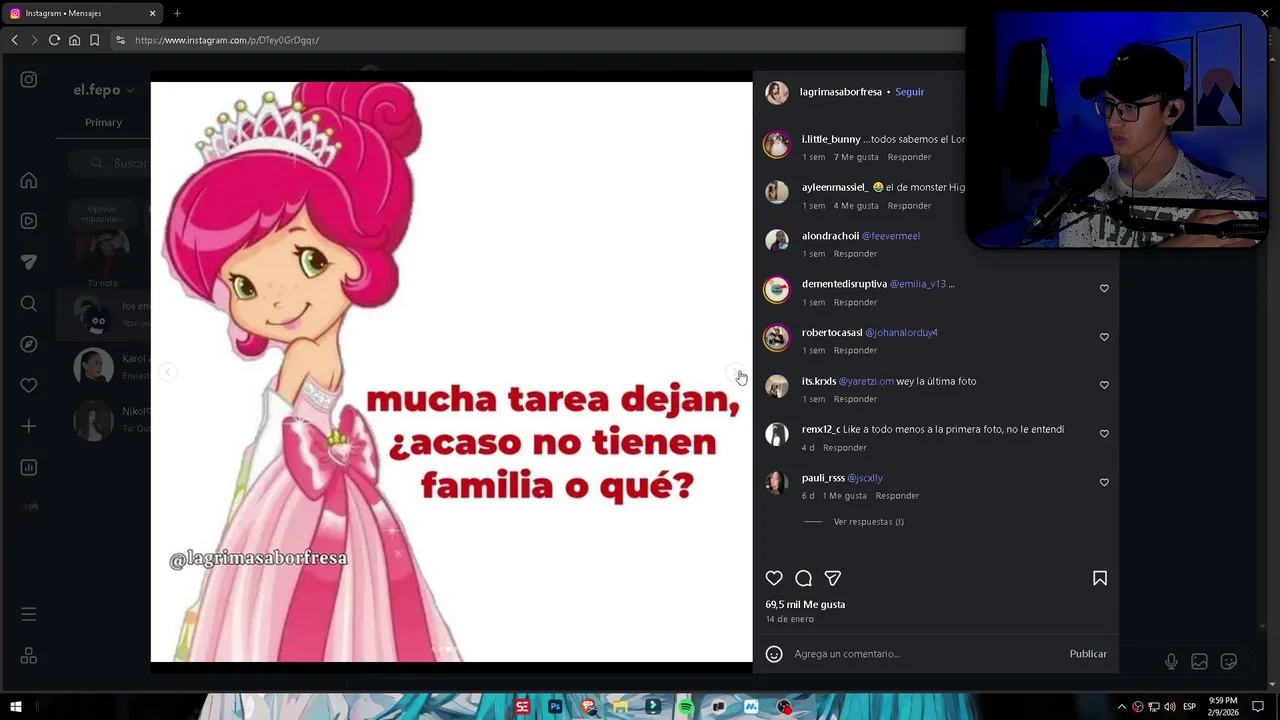Open the Search magnifier sidebar icon
Image resolution: width=1280 pixels, height=720 pixels.
(x=29, y=303)
